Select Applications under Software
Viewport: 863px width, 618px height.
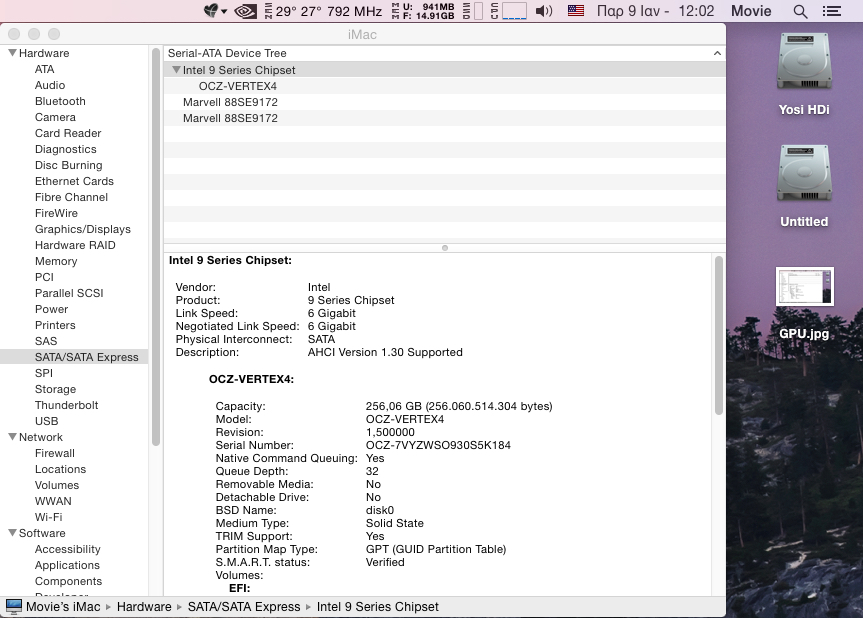click(67, 565)
